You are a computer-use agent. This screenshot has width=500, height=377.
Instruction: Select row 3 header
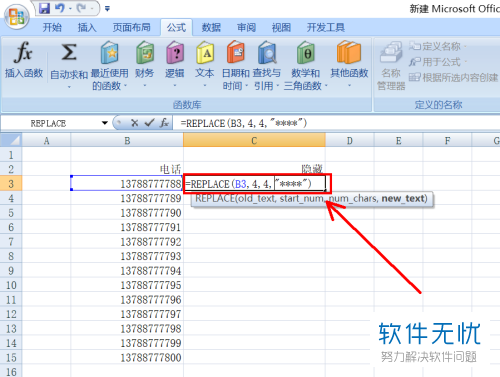(x=11, y=184)
